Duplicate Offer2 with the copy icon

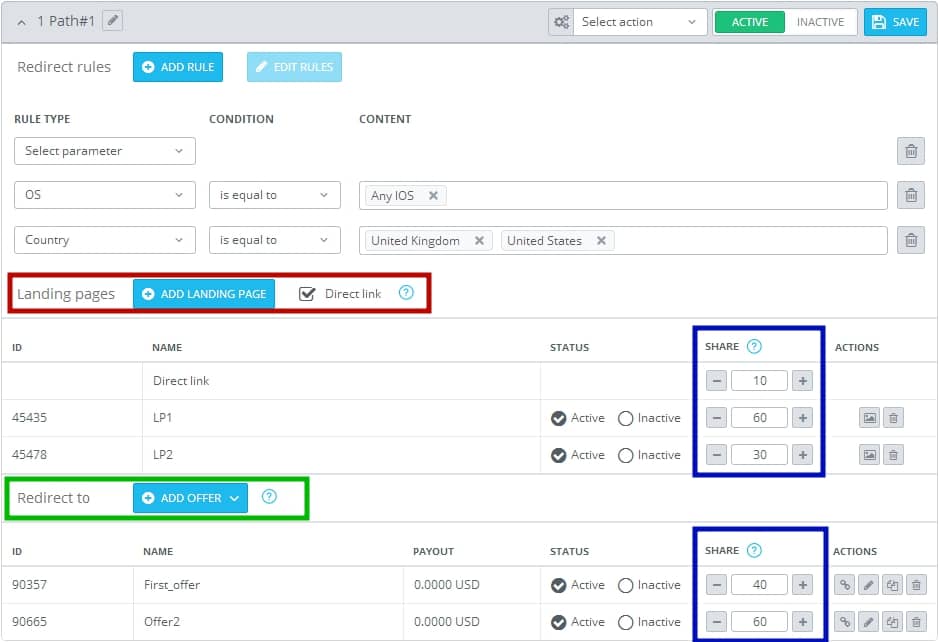tap(892, 622)
